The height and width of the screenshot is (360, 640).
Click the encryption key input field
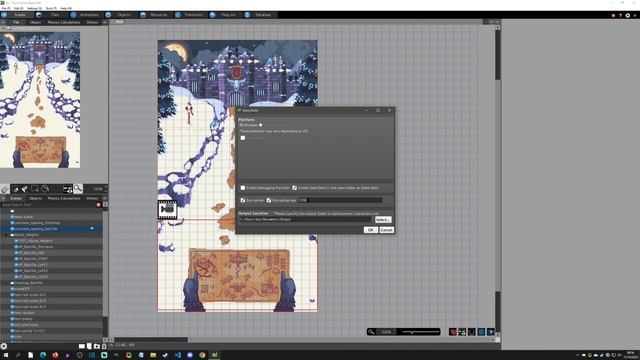click(x=340, y=200)
